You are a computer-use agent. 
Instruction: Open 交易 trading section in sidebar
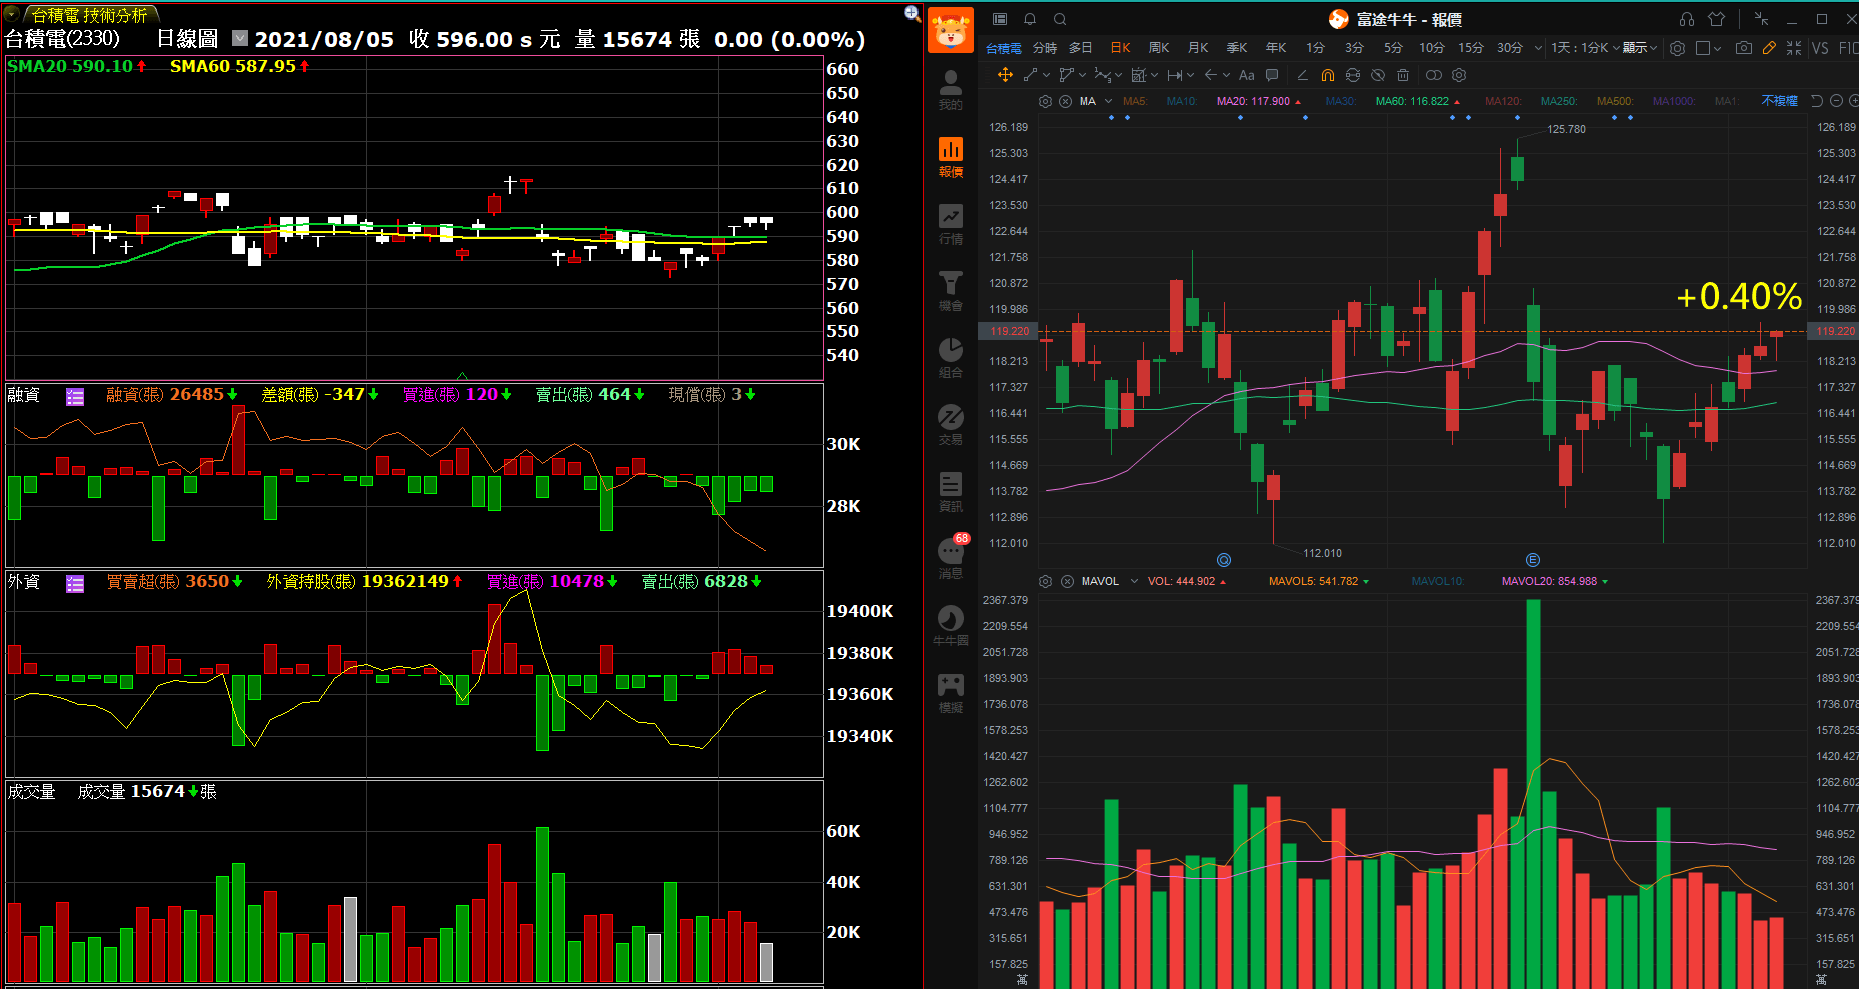click(x=950, y=425)
